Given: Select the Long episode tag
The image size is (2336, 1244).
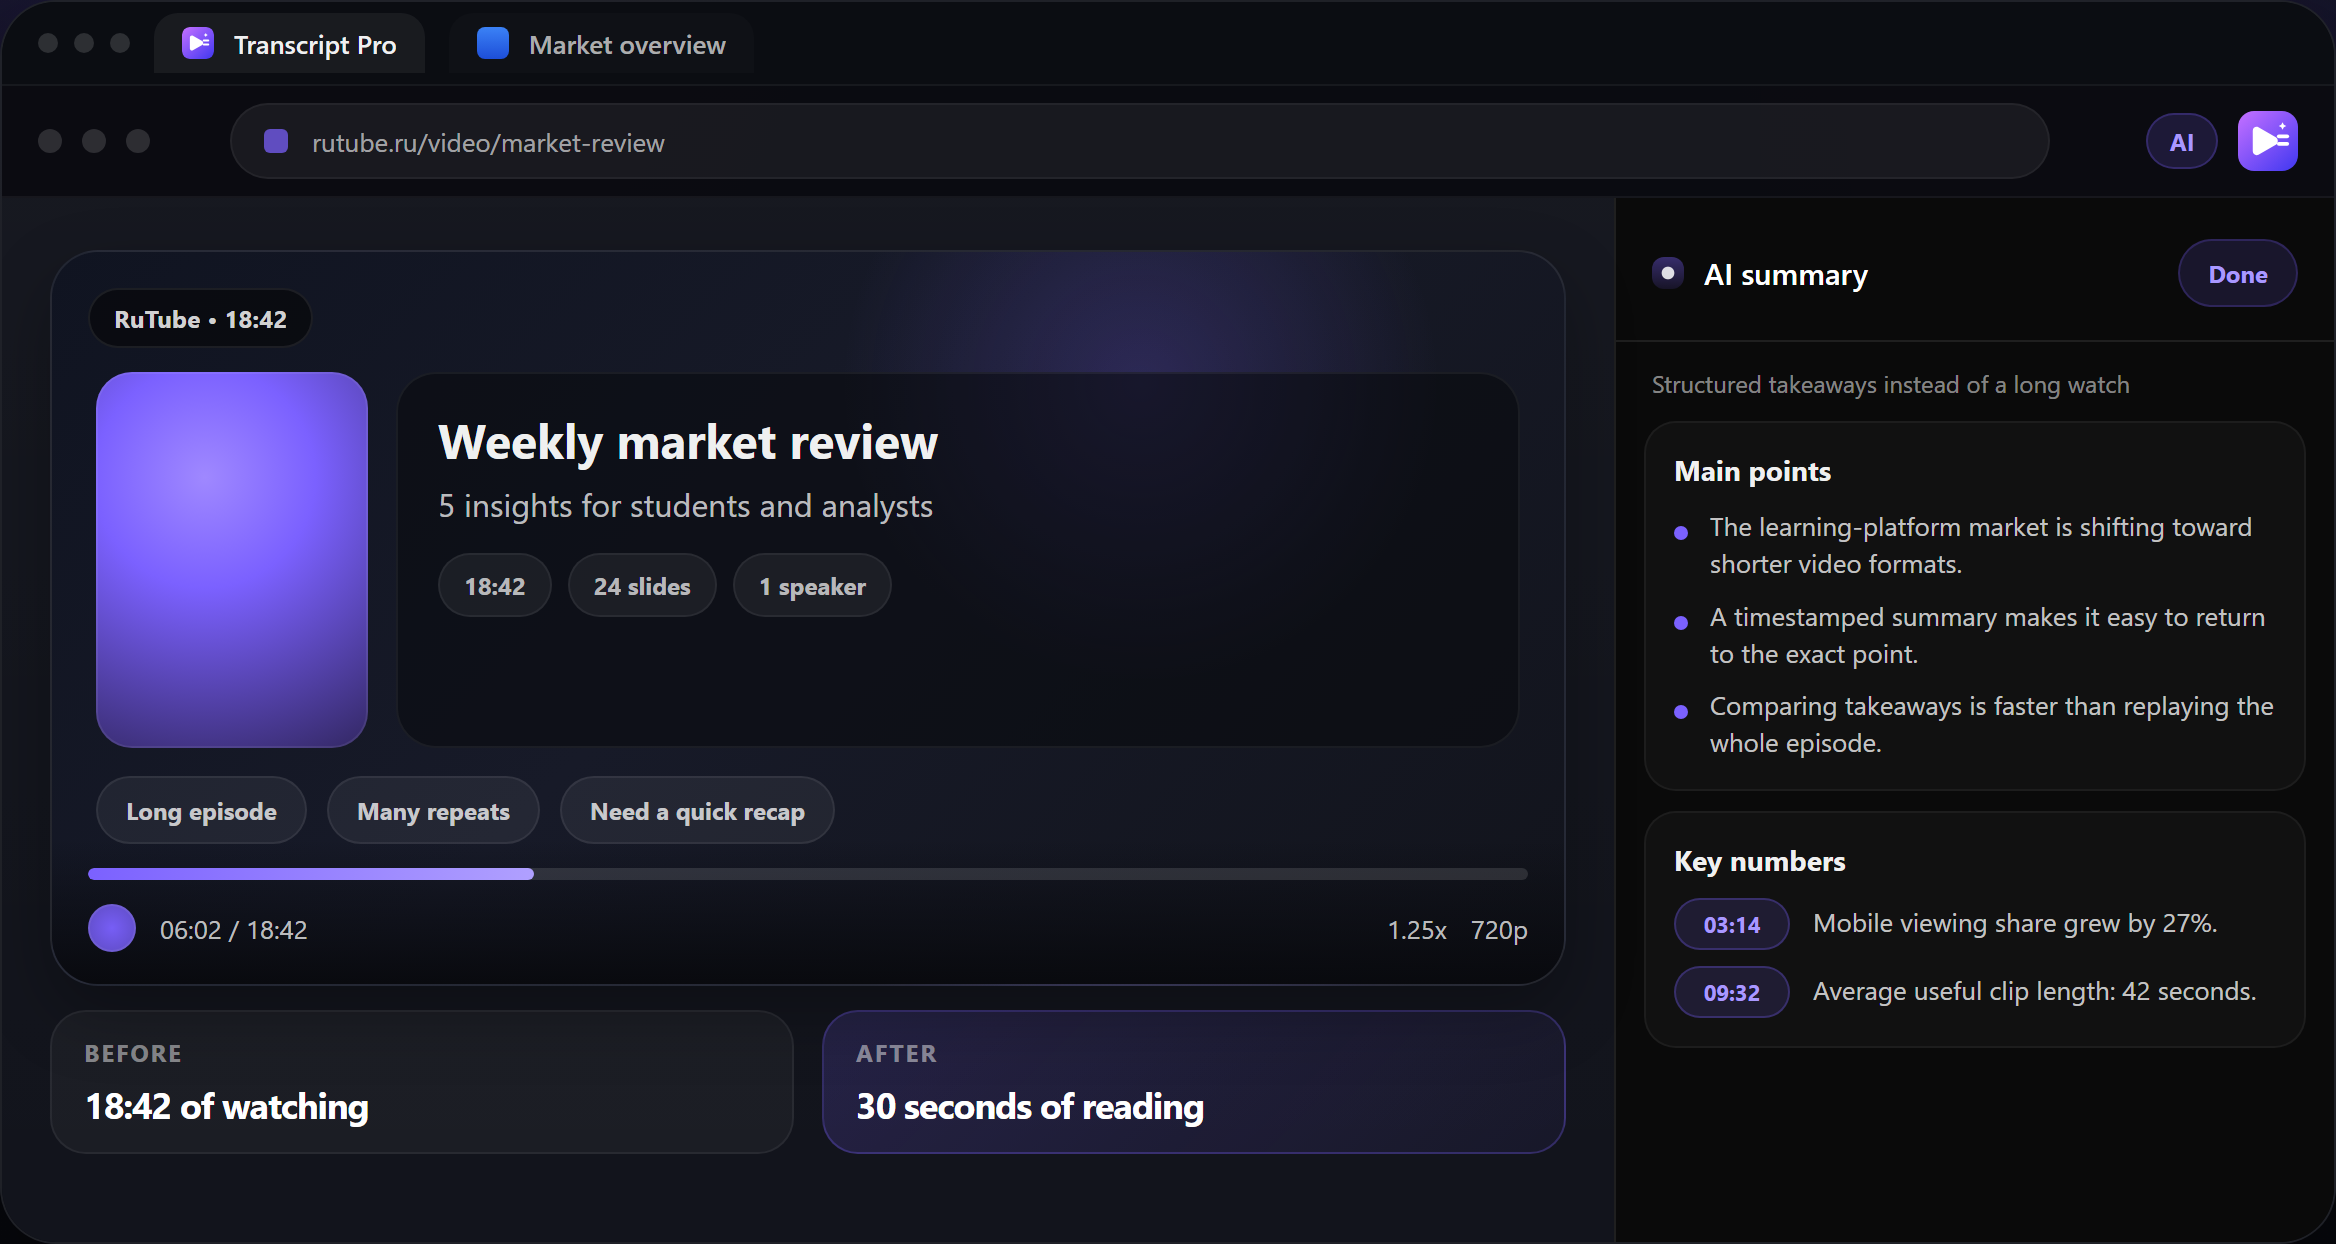Looking at the screenshot, I should click(201, 811).
